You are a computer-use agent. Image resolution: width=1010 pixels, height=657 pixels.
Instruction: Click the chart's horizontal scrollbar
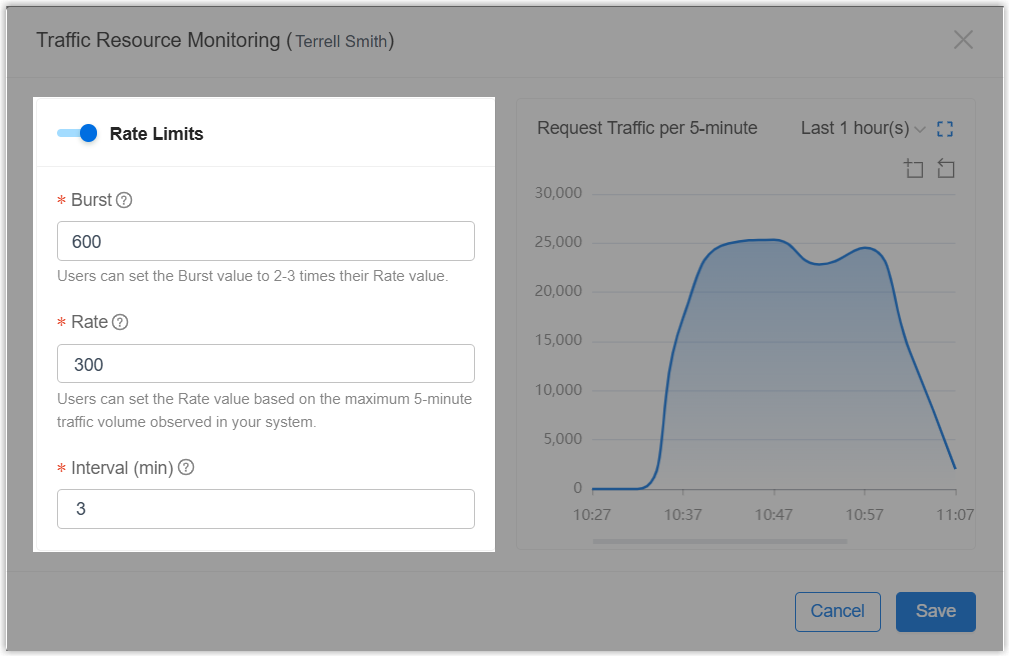[x=719, y=541]
